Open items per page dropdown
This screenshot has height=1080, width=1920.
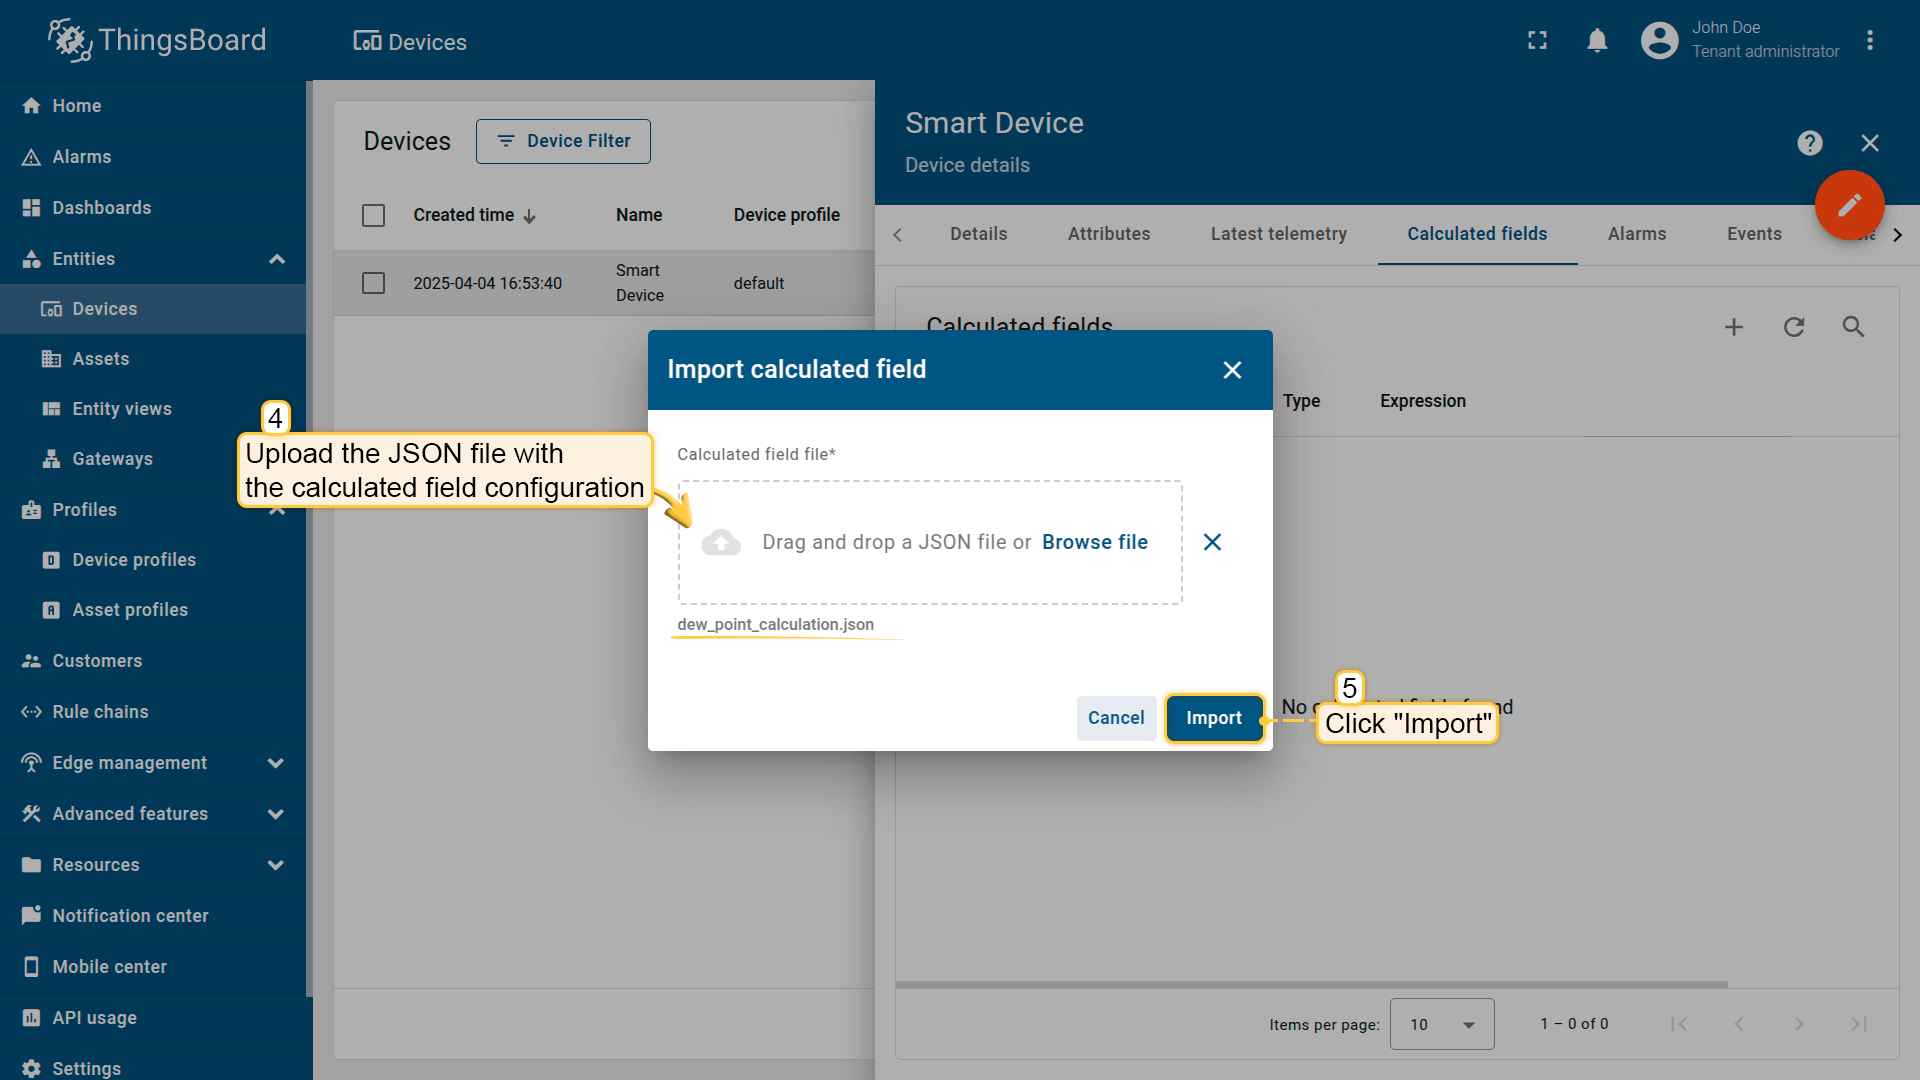pos(1441,1024)
